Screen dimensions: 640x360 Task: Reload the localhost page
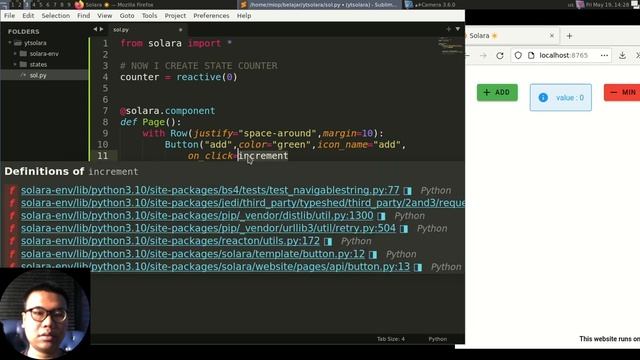tap(500, 56)
